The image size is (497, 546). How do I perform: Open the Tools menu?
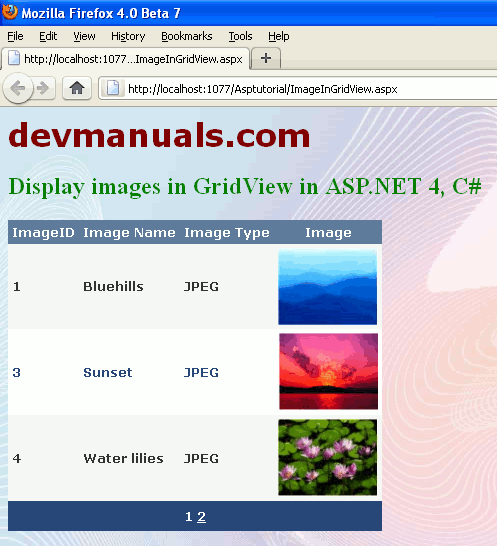[240, 36]
